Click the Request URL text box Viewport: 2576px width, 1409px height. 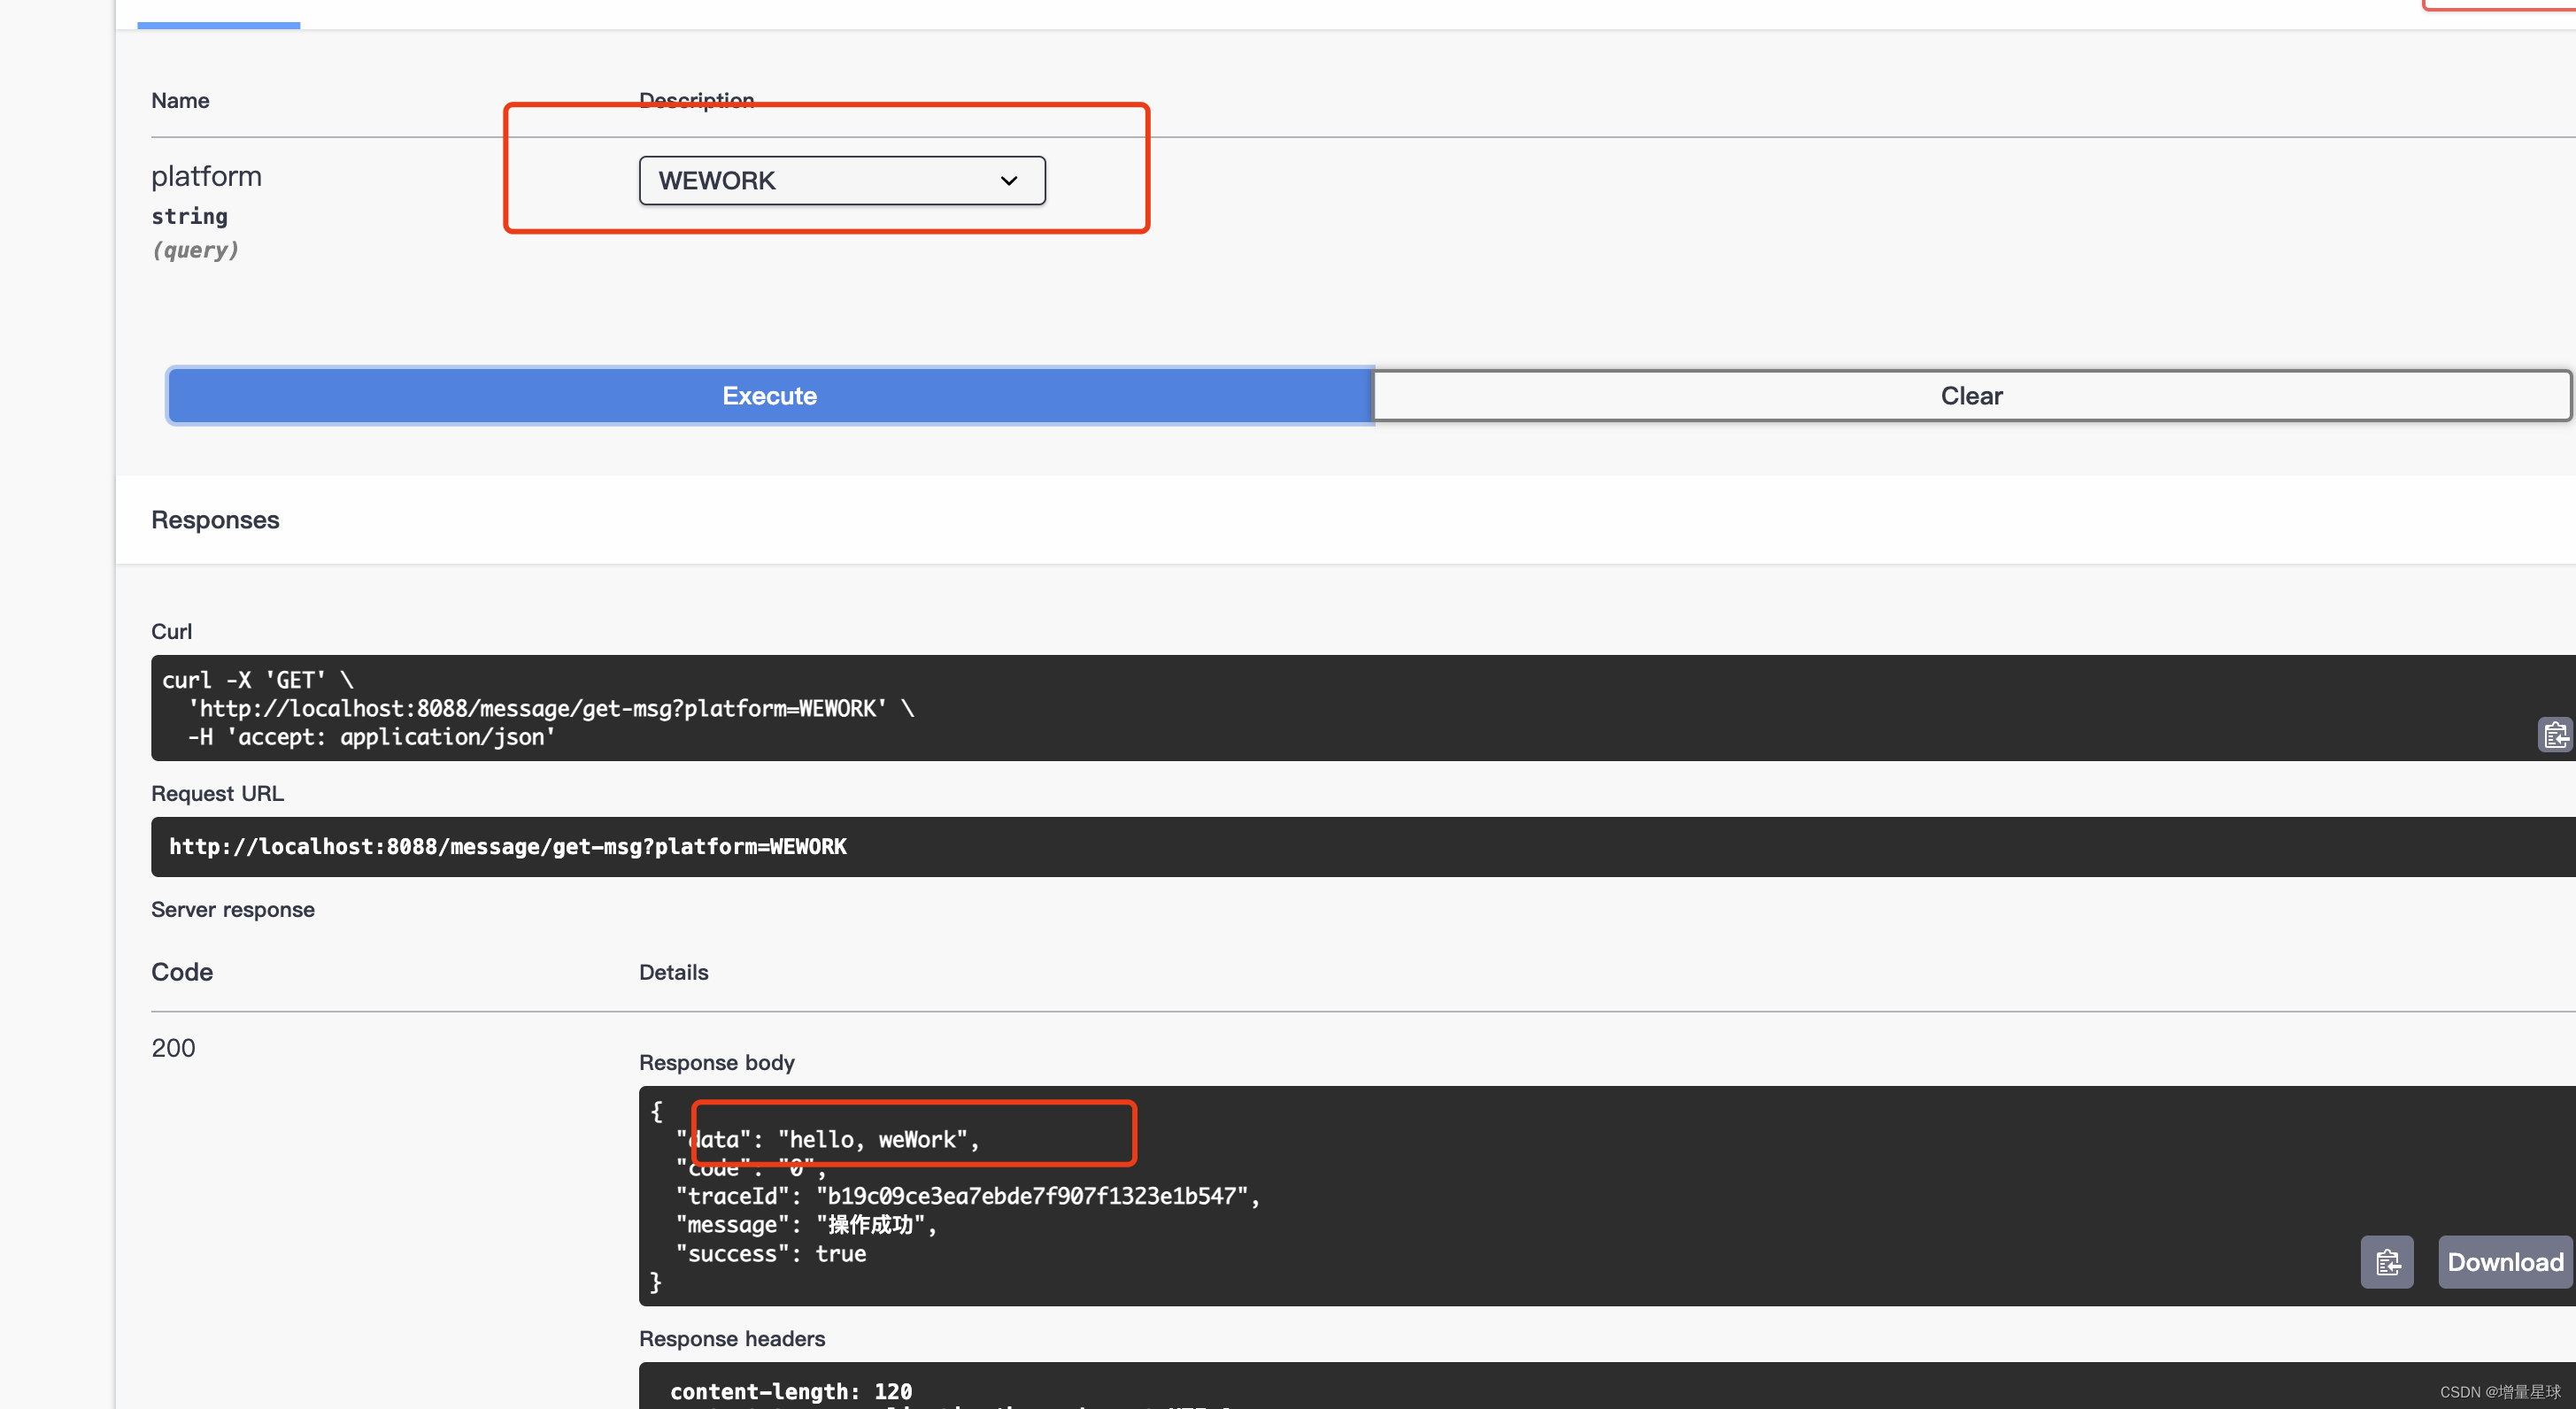[1363, 847]
